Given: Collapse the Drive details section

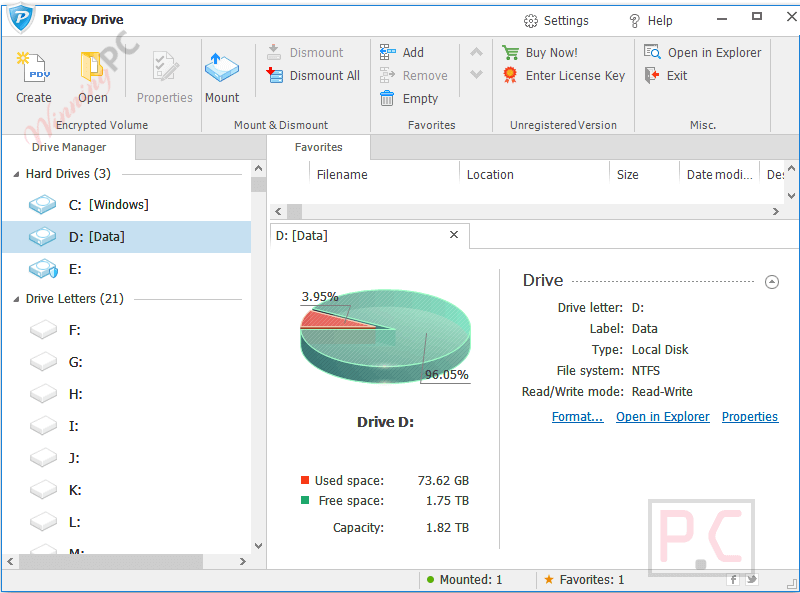Looking at the screenshot, I should [772, 282].
